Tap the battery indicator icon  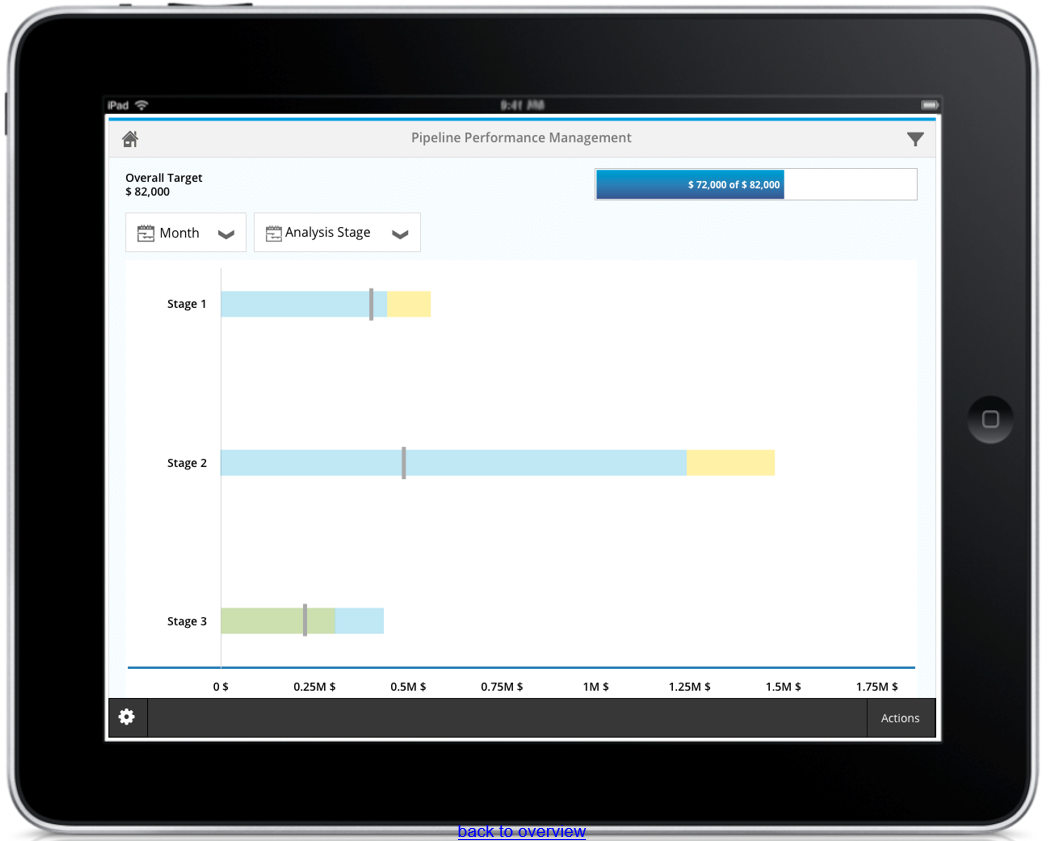[930, 105]
